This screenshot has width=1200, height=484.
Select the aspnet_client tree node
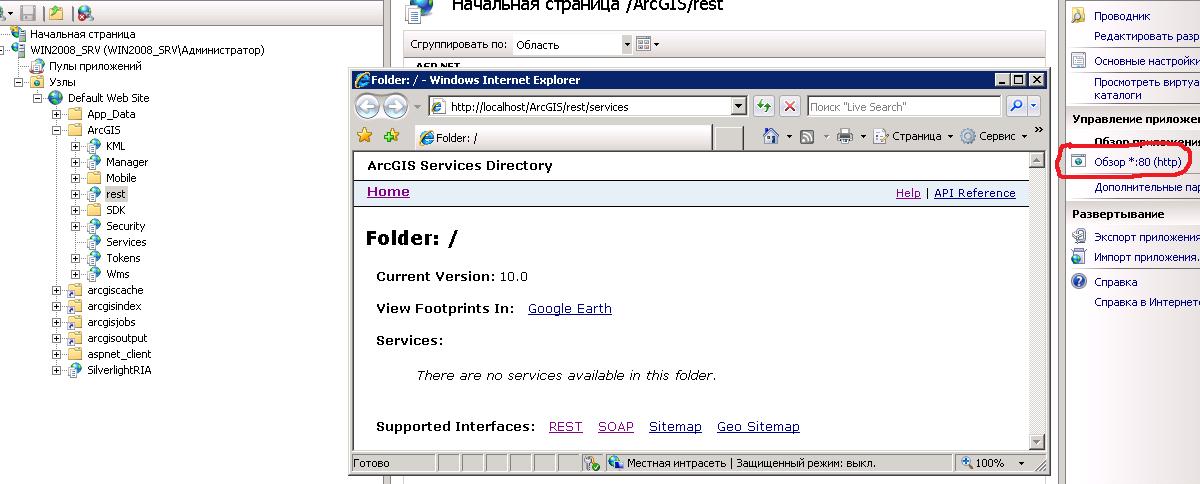pyautogui.click(x=119, y=354)
